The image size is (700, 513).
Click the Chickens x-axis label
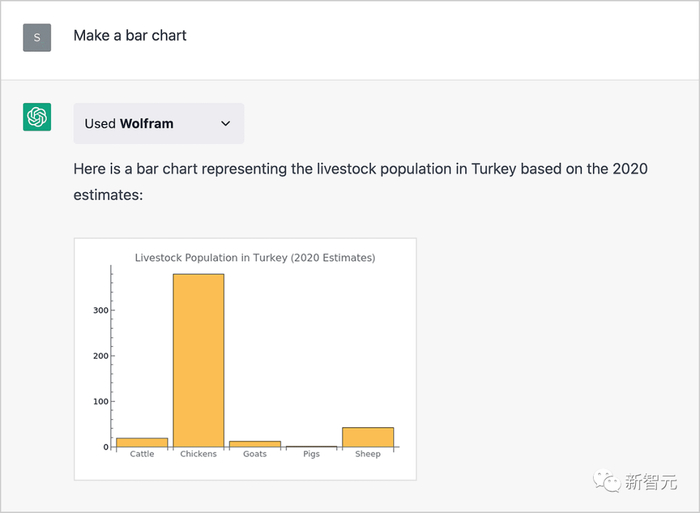[x=198, y=455]
